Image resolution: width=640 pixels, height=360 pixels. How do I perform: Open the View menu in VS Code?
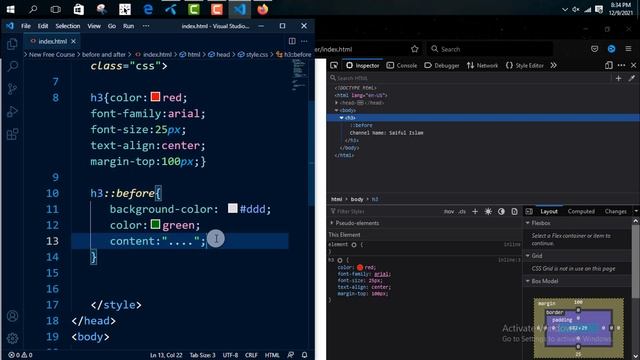[94, 26]
